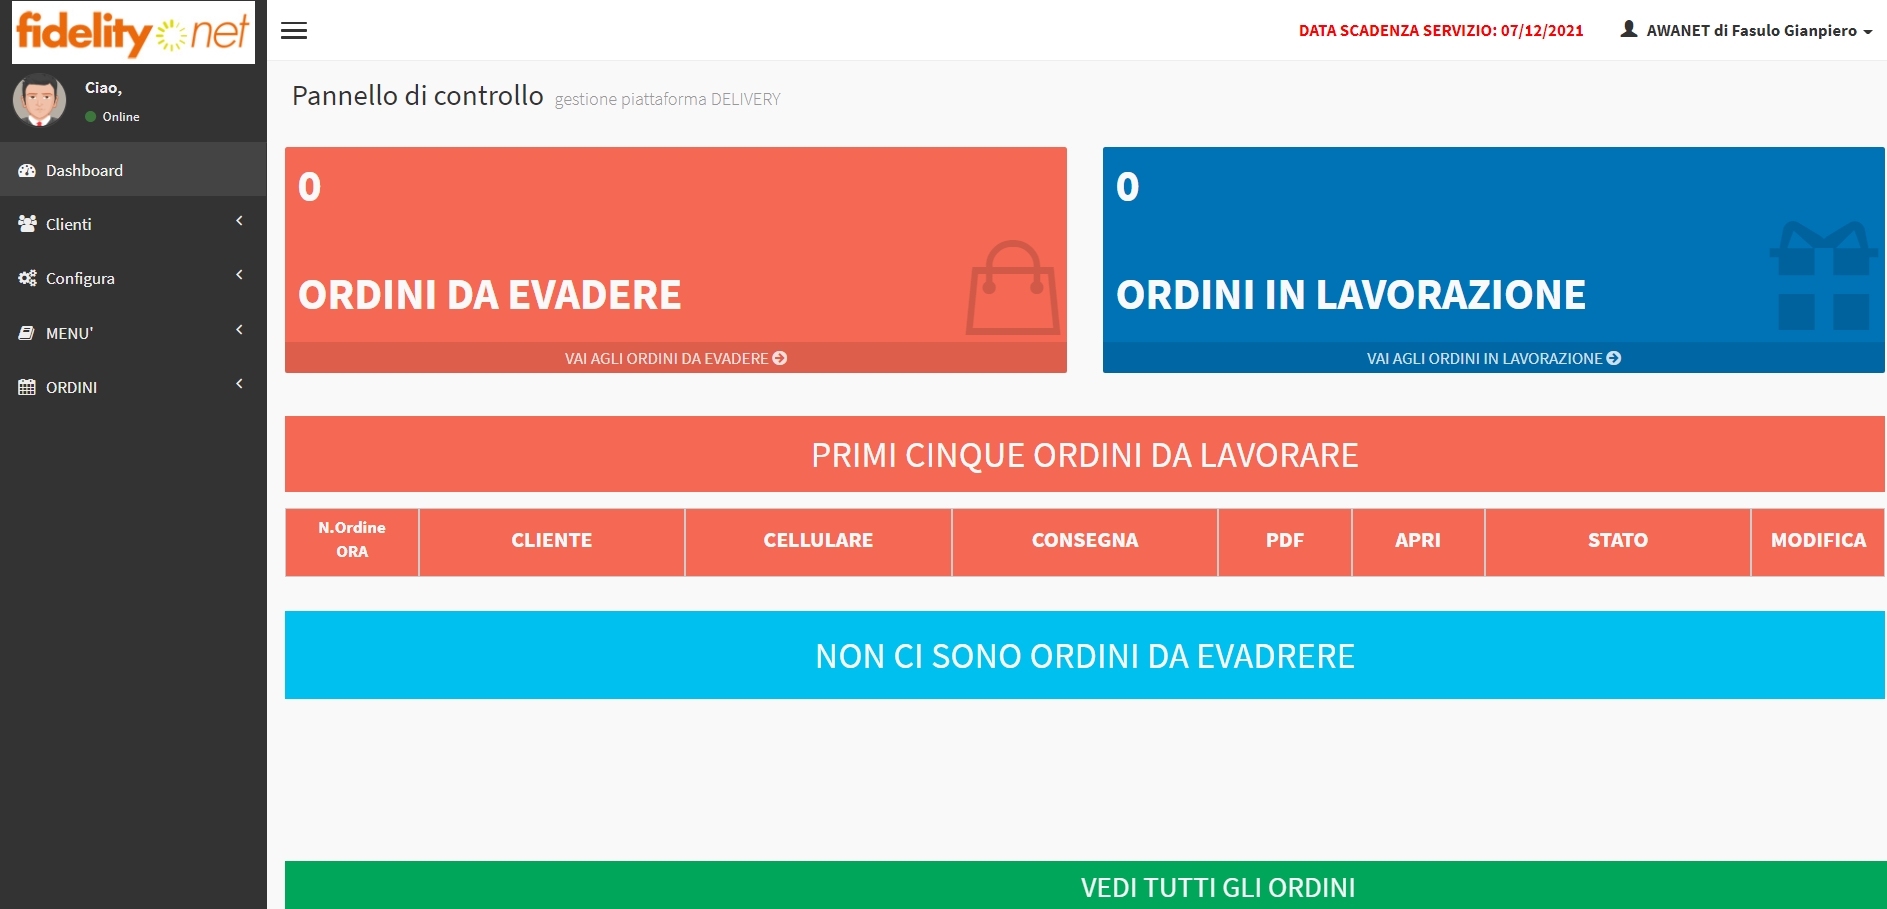This screenshot has height=909, width=1887.
Task: Click the NON CI SONO ORDINI banner
Action: [x=1085, y=655]
